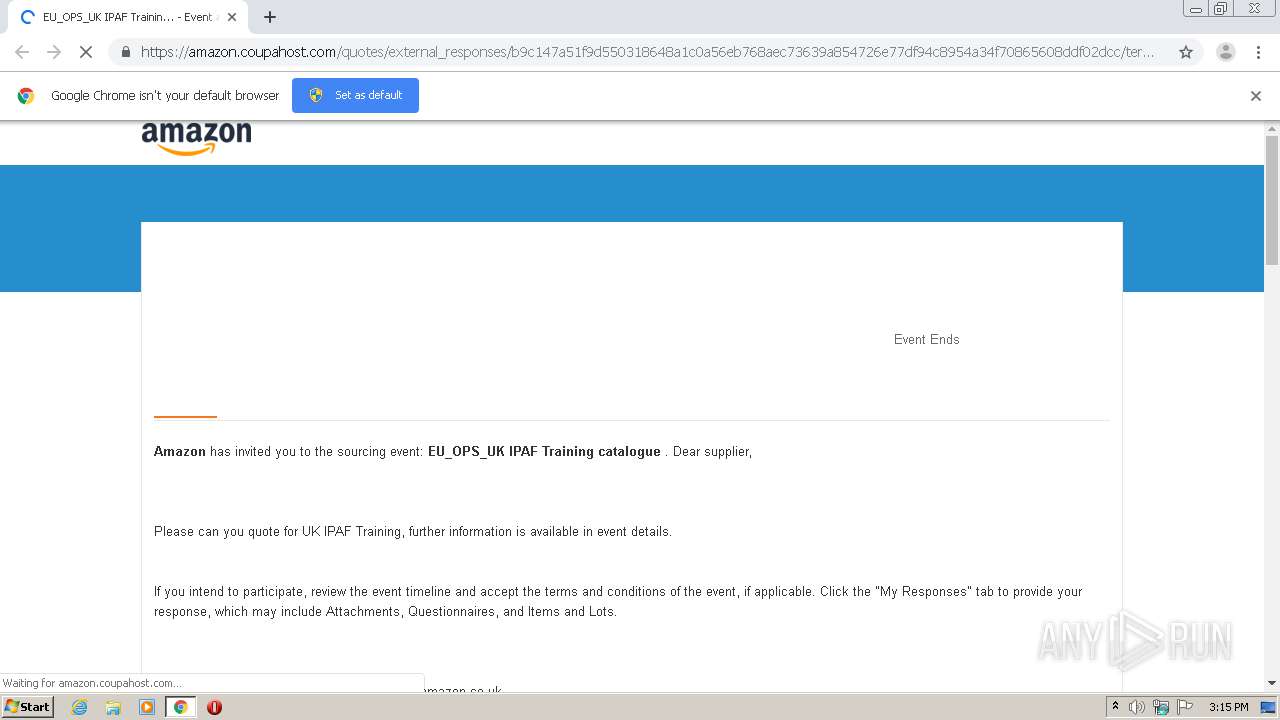
Task: Launch Internet Explorer from the taskbar
Action: [79, 707]
